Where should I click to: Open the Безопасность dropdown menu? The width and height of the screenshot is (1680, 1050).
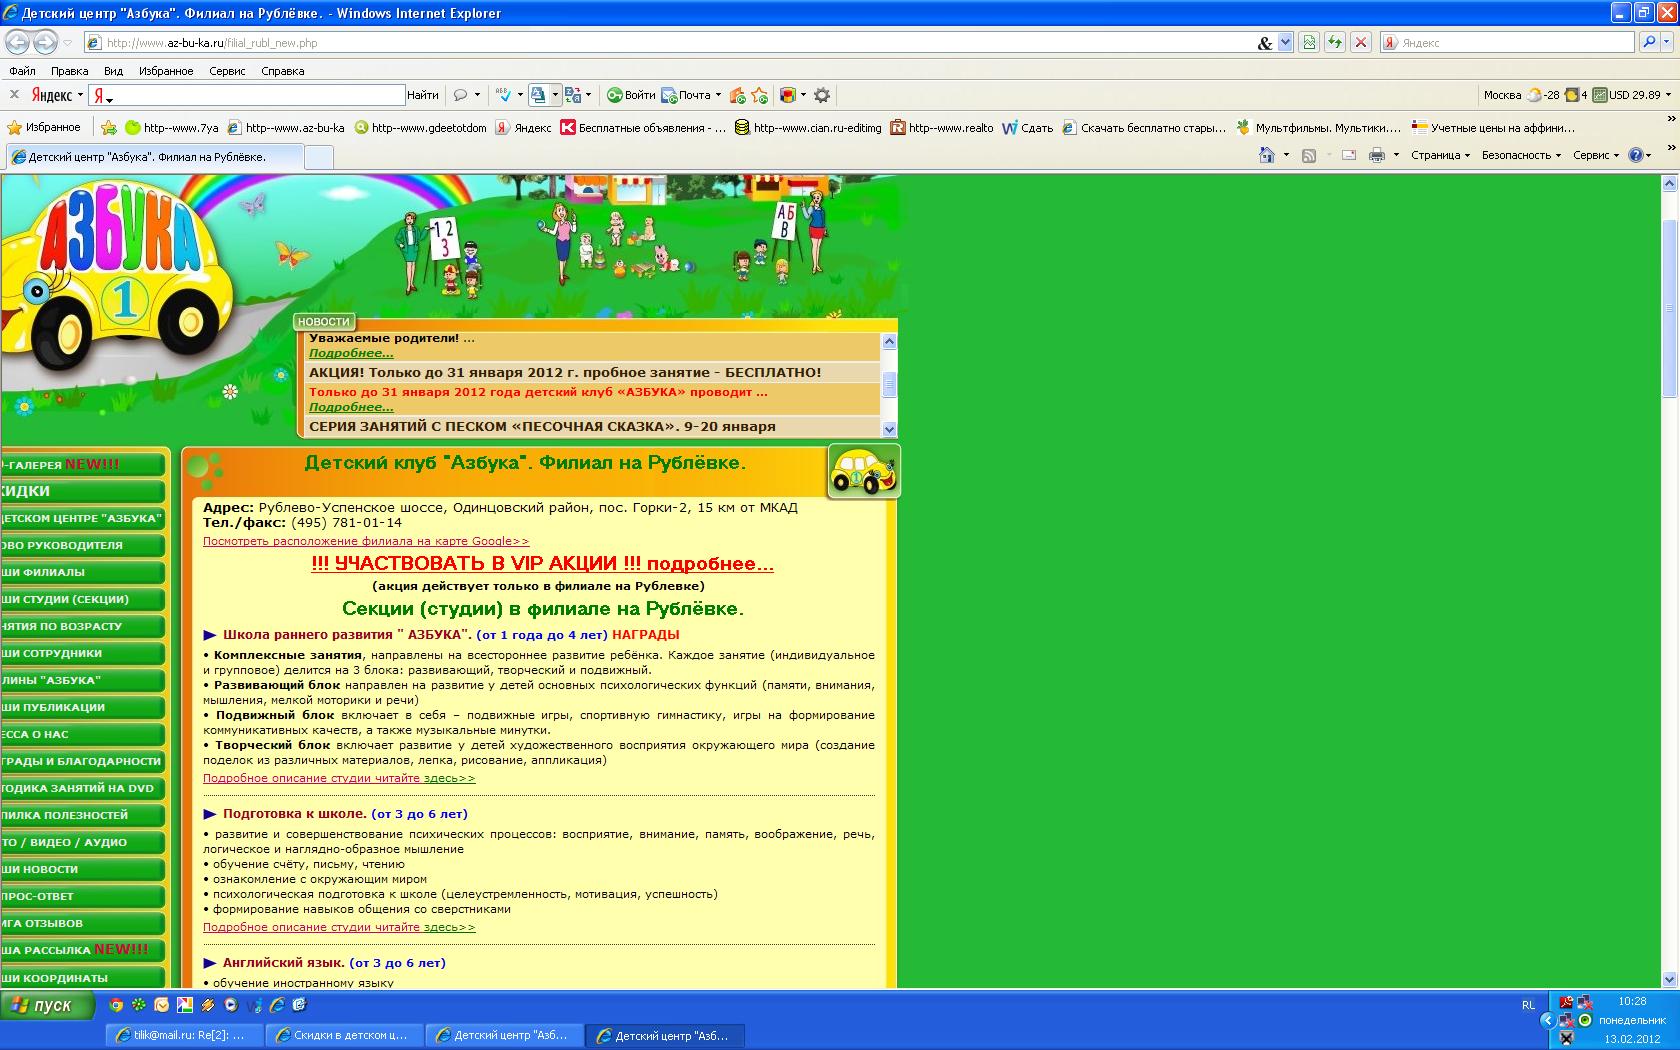point(1520,155)
